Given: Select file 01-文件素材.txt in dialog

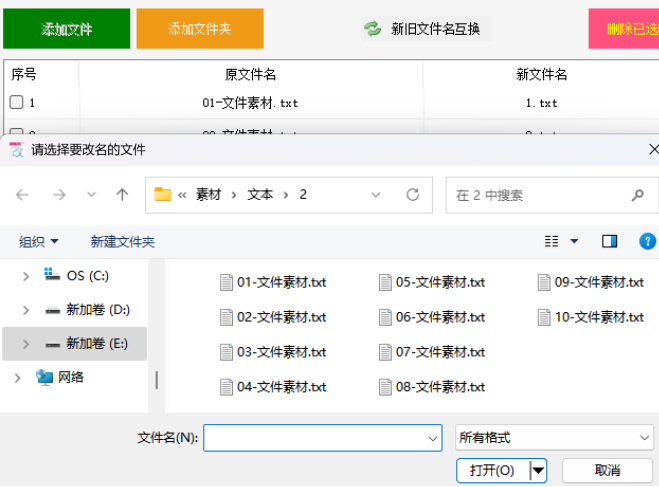Looking at the screenshot, I should tap(273, 282).
